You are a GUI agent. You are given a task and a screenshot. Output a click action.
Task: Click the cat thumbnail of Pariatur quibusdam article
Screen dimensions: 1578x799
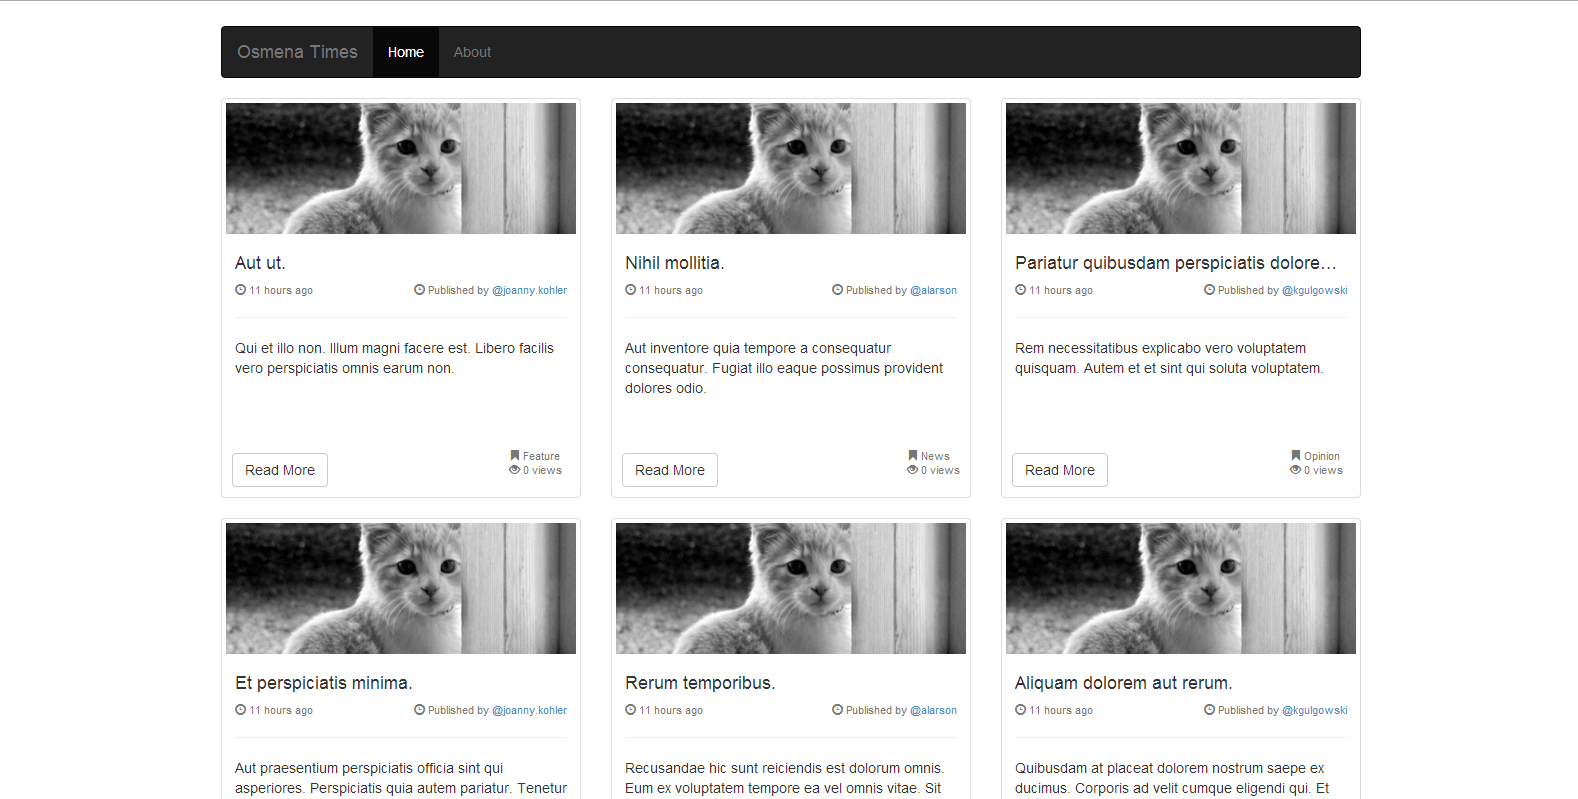[x=1181, y=168]
